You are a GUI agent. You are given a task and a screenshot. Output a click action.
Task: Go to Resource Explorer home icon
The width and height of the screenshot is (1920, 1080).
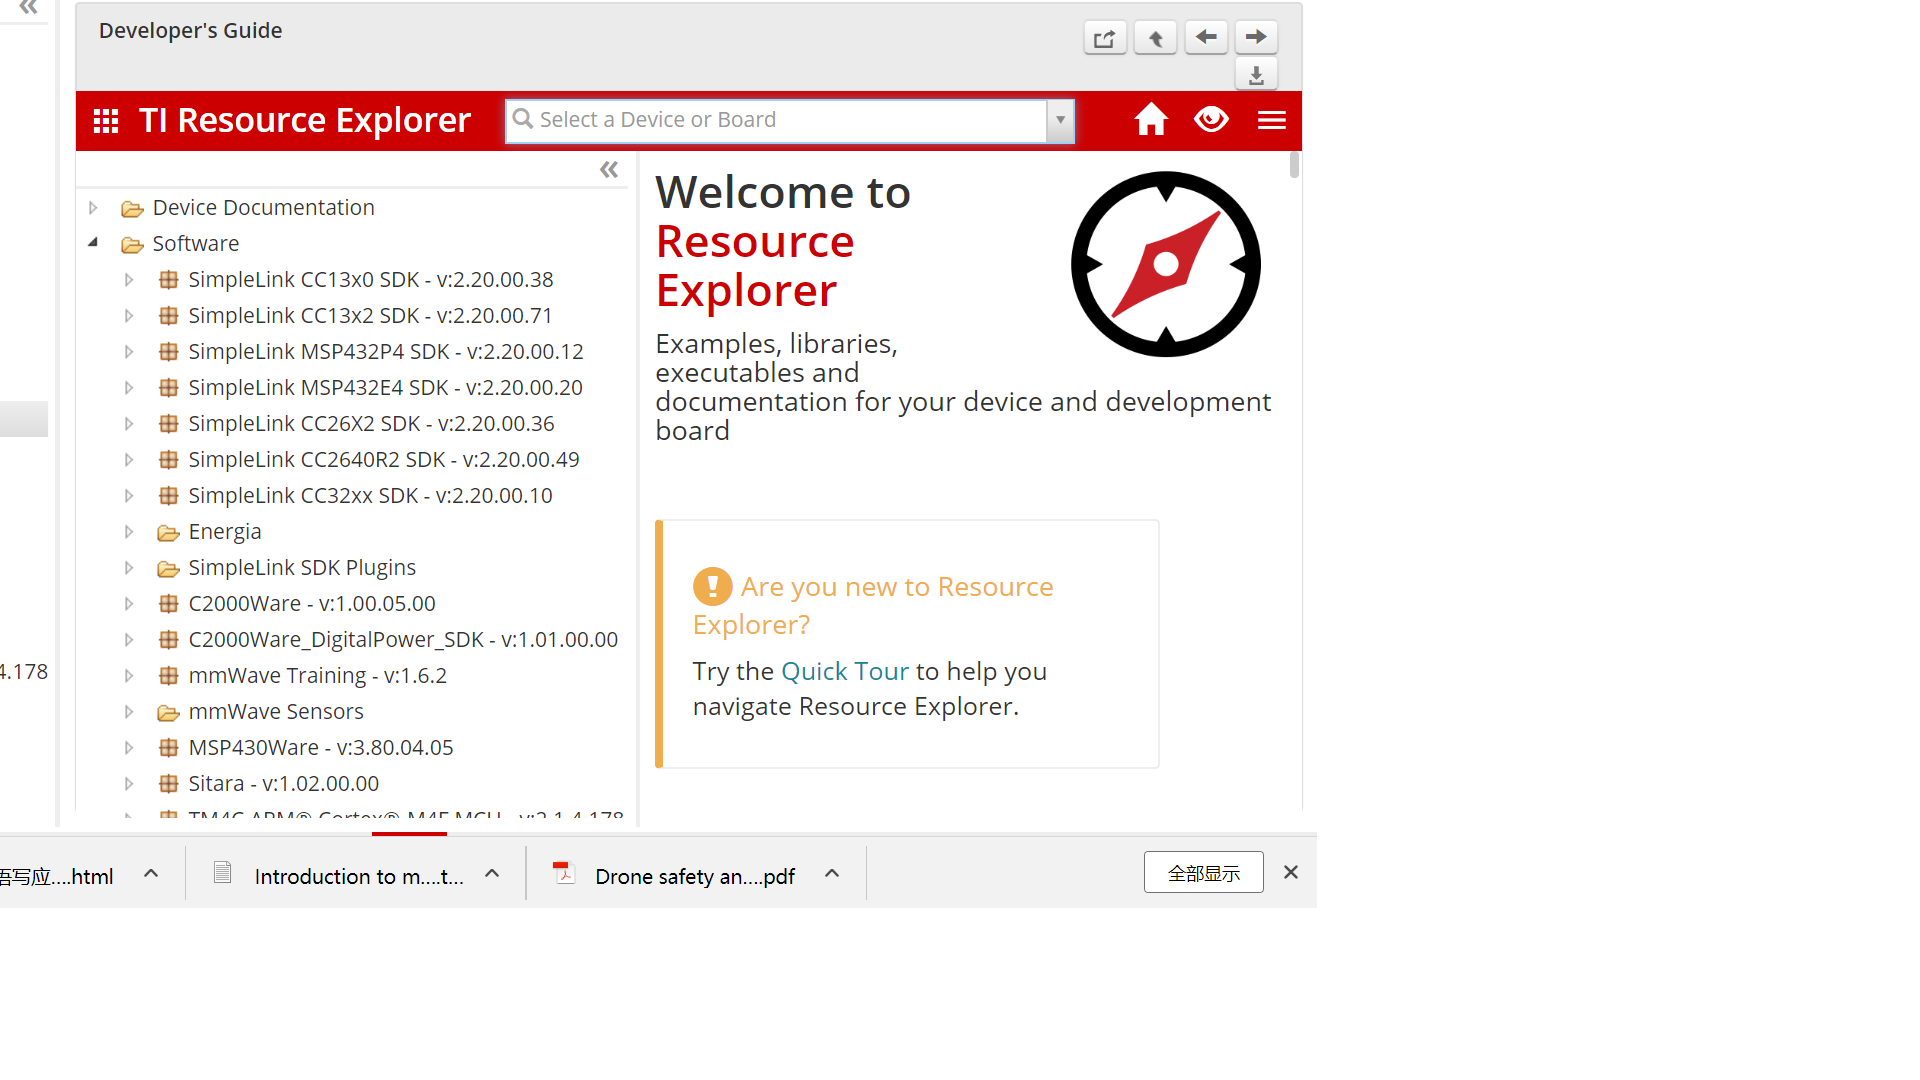pyautogui.click(x=1151, y=119)
